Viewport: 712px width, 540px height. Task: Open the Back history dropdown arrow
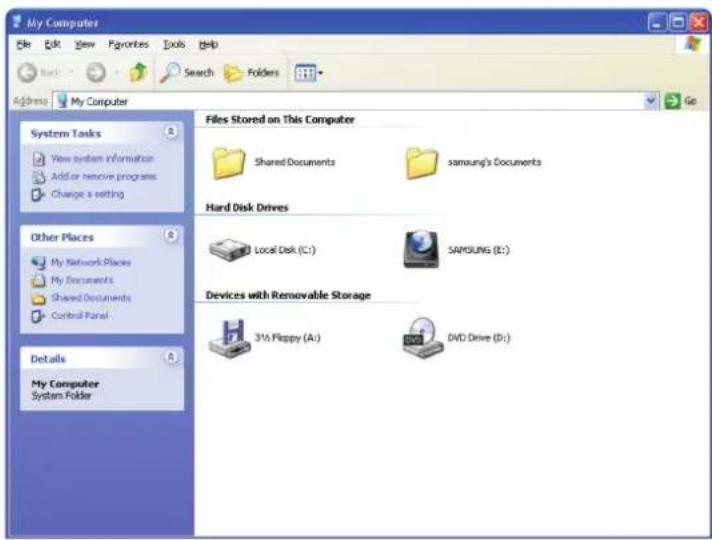tap(71, 73)
